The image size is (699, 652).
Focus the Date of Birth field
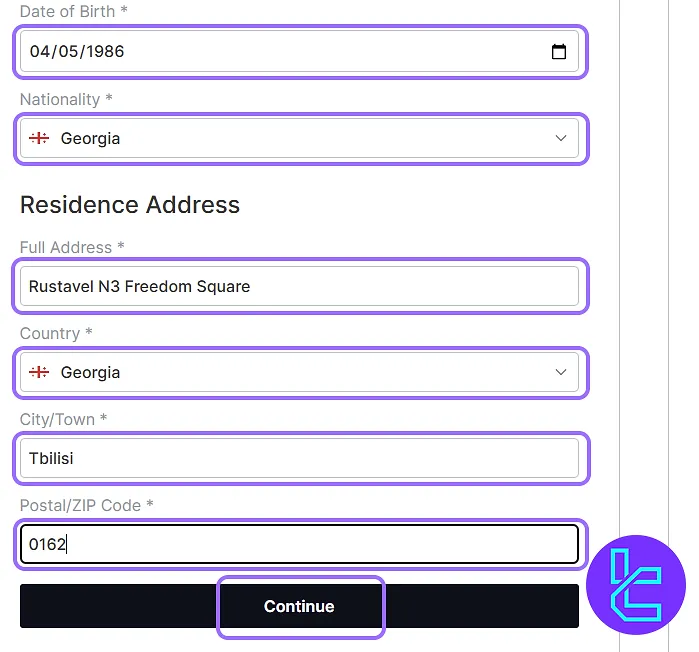click(x=300, y=51)
